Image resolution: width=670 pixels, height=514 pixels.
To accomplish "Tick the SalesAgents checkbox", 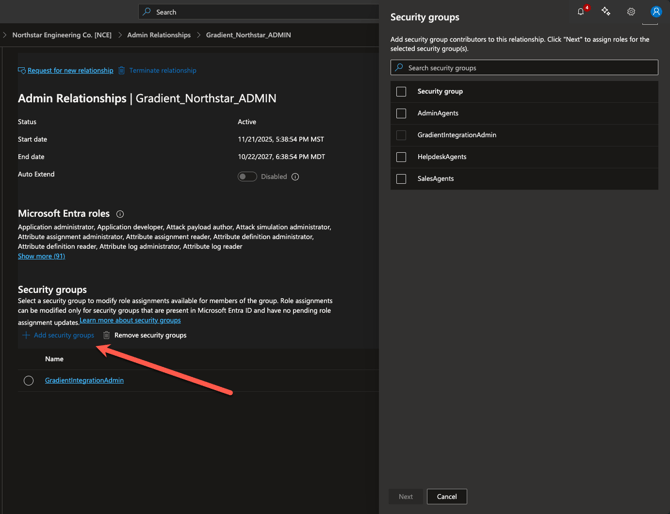I will point(401,179).
